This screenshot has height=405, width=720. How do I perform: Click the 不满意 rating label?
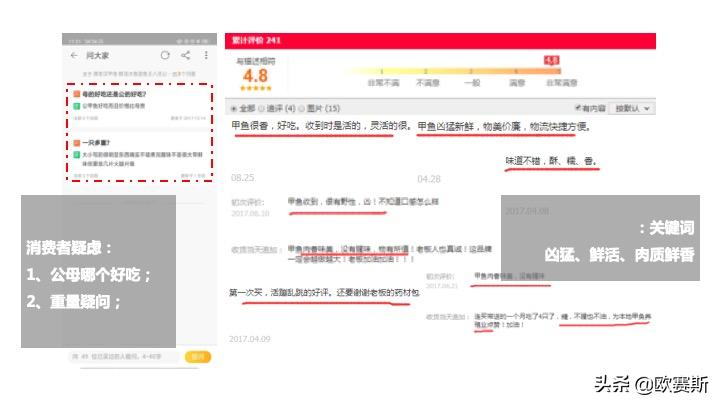[428, 83]
